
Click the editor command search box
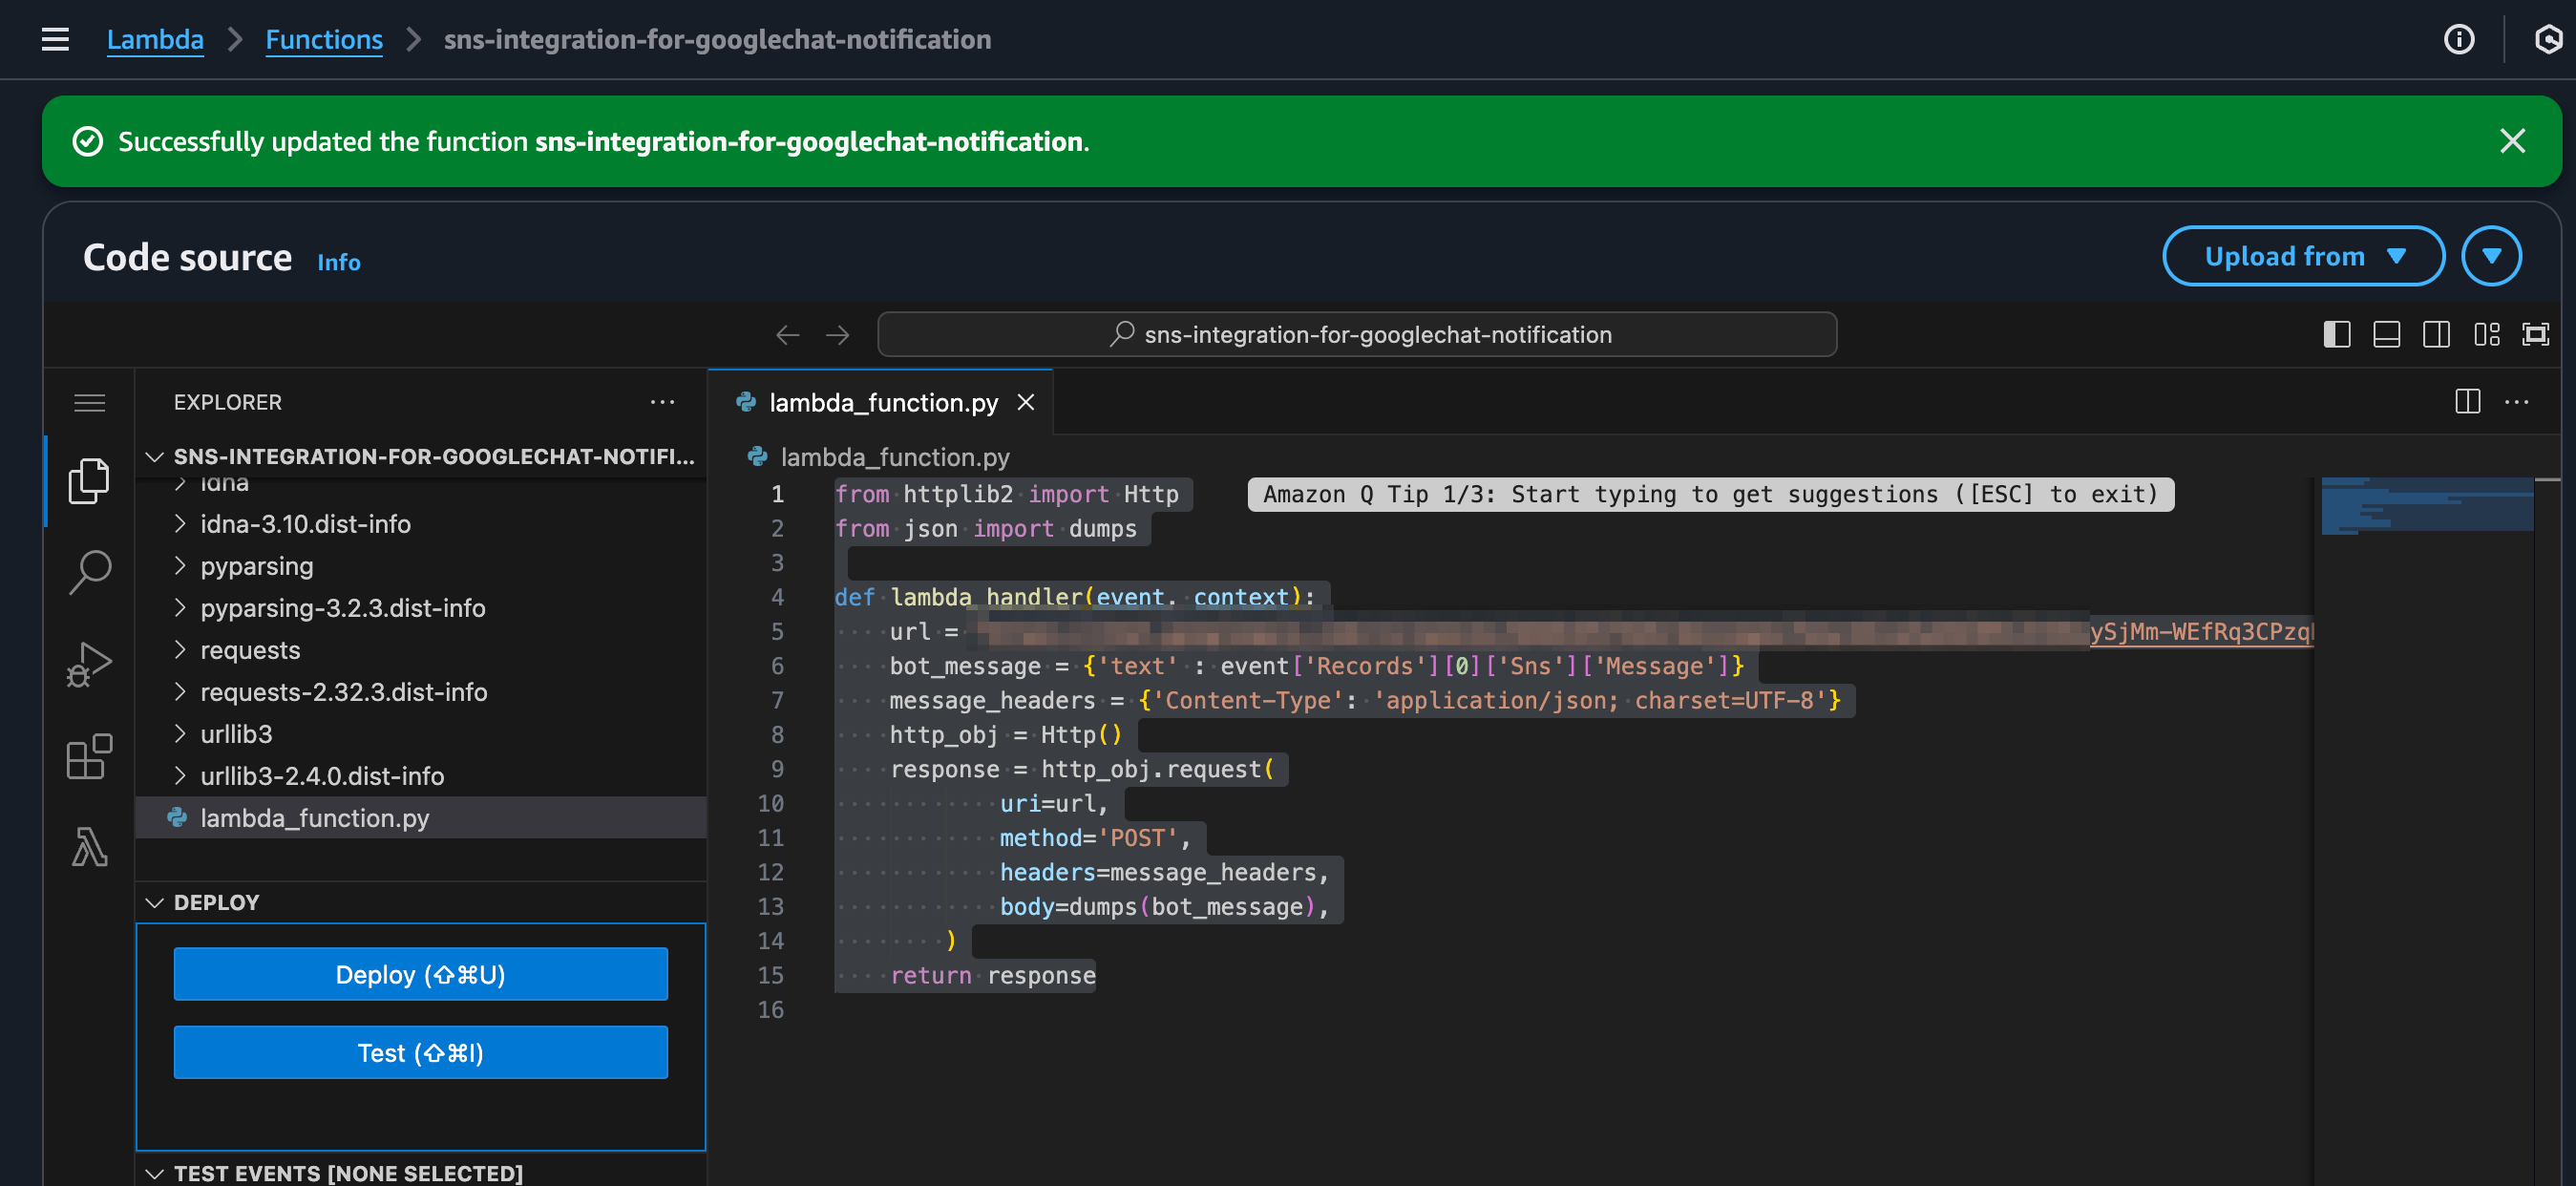[1357, 334]
